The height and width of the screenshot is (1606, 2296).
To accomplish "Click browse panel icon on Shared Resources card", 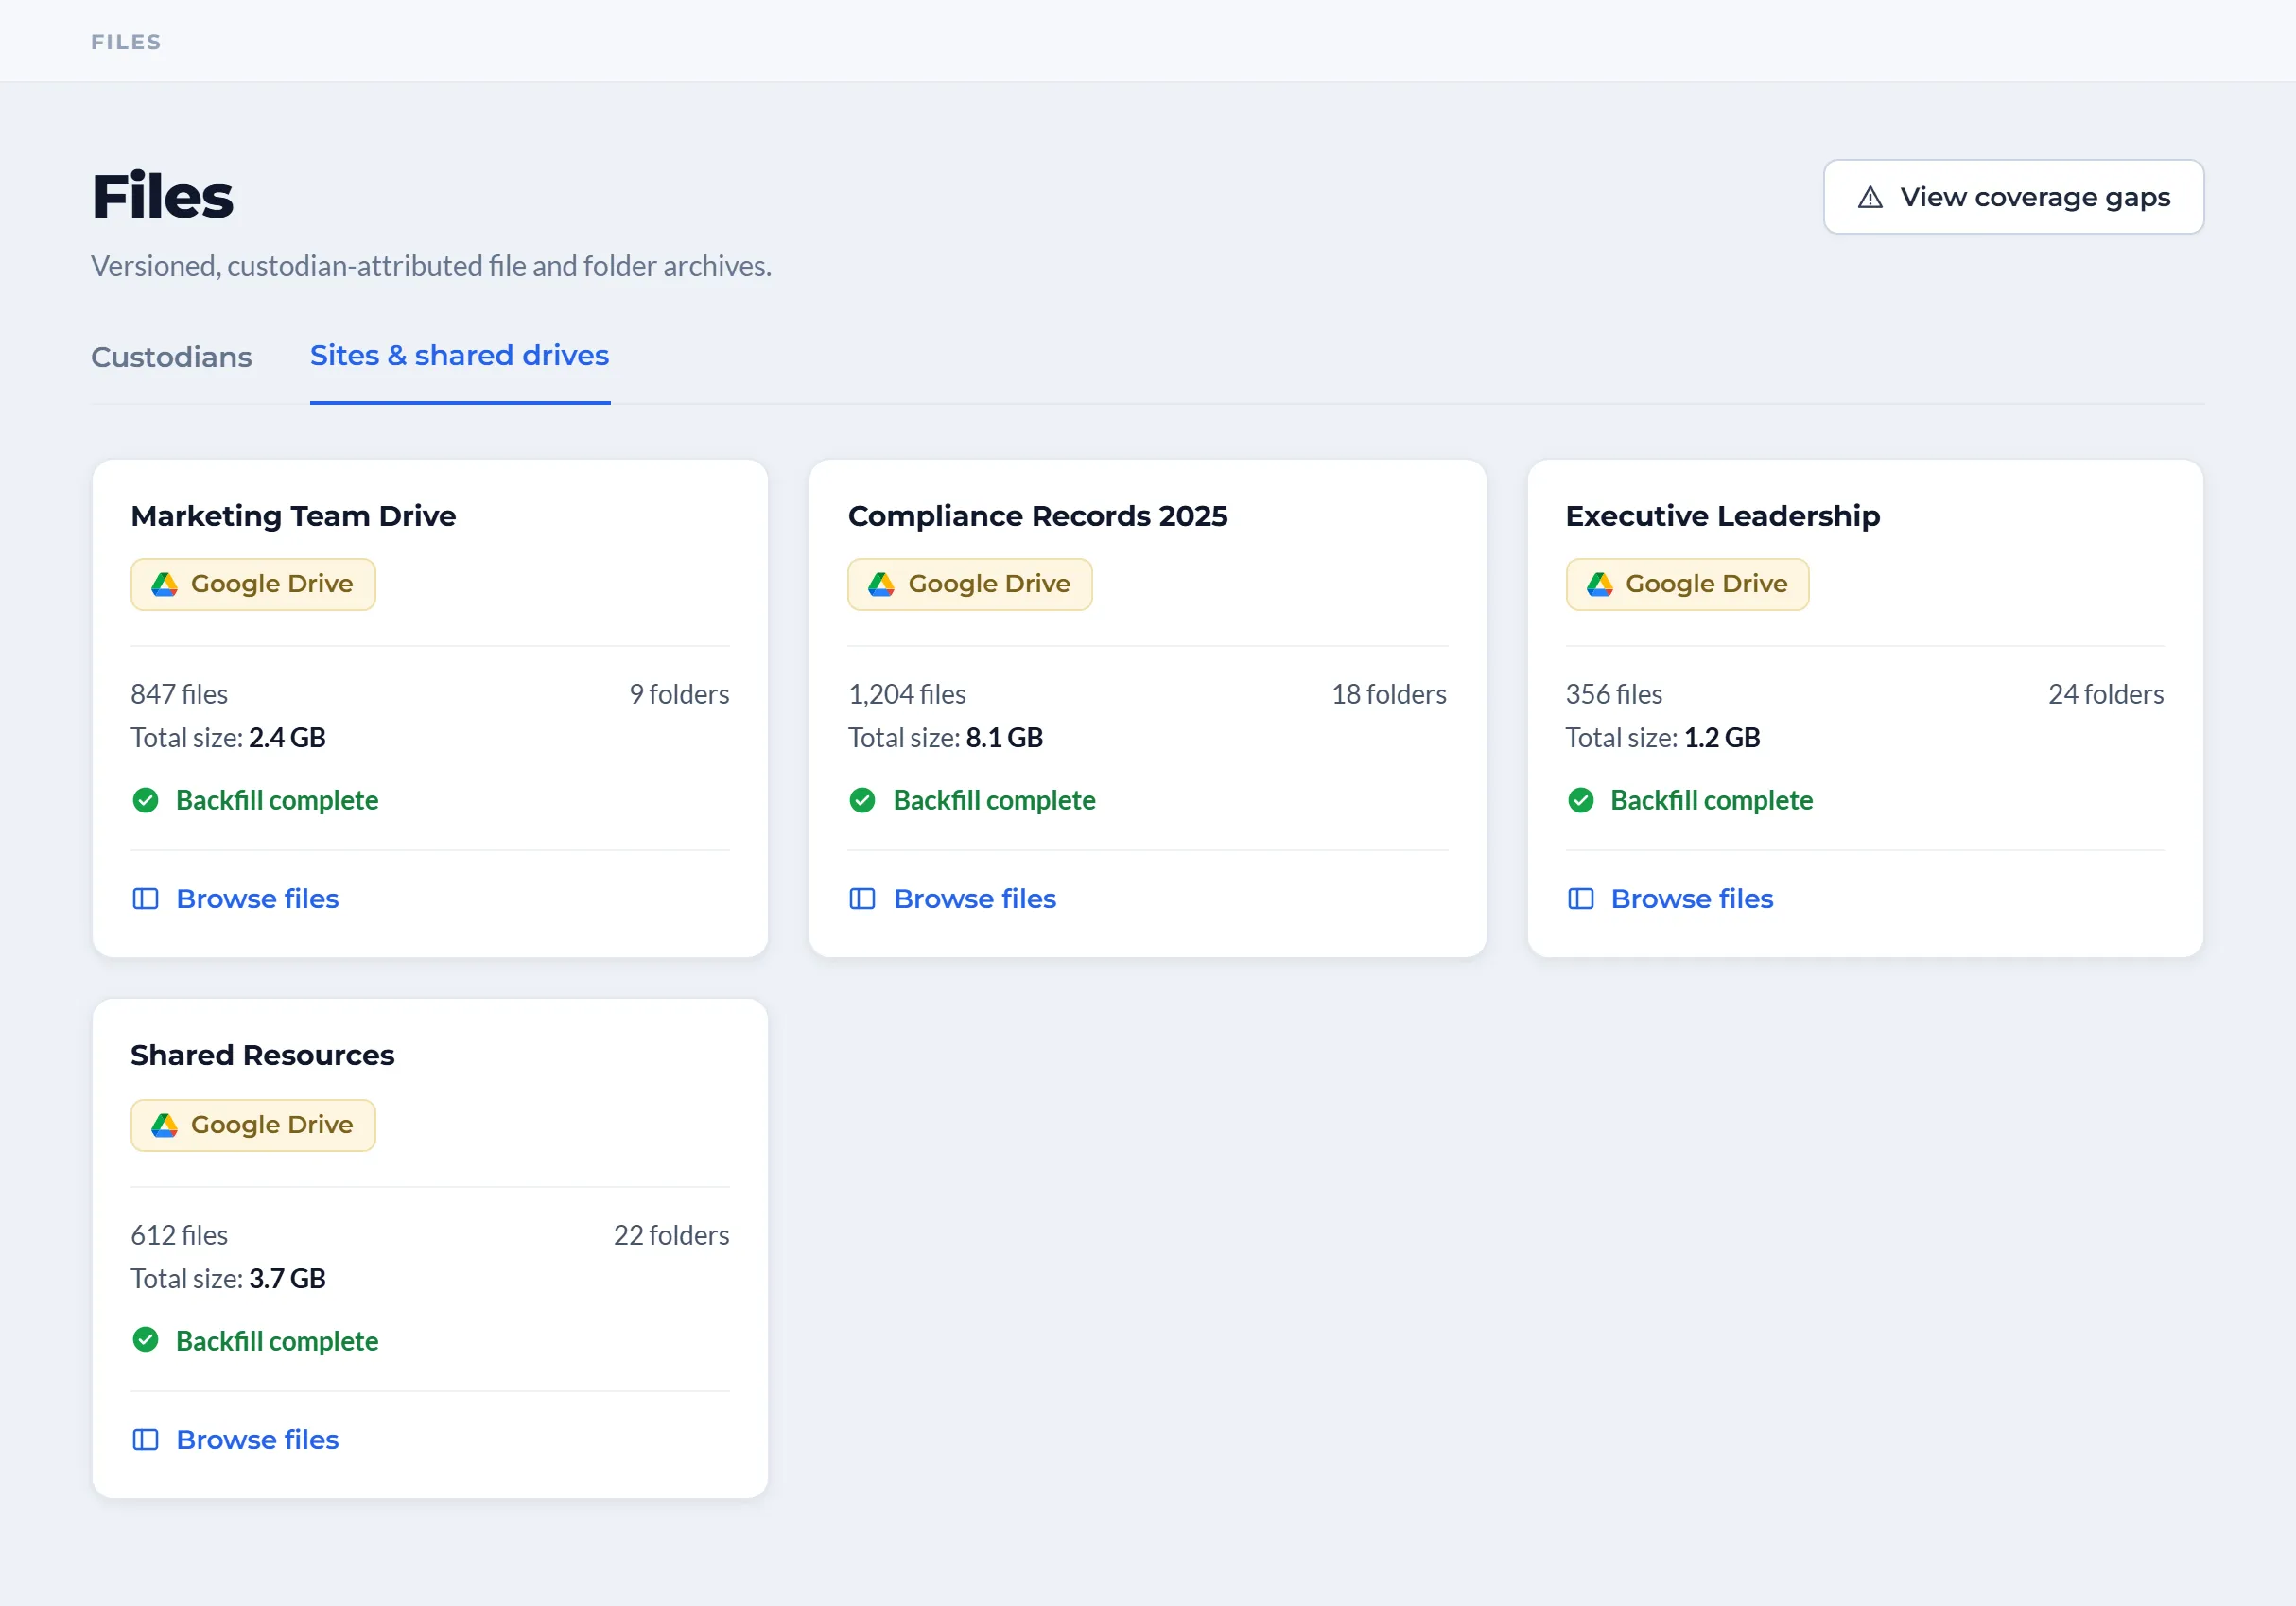I will [x=145, y=1440].
